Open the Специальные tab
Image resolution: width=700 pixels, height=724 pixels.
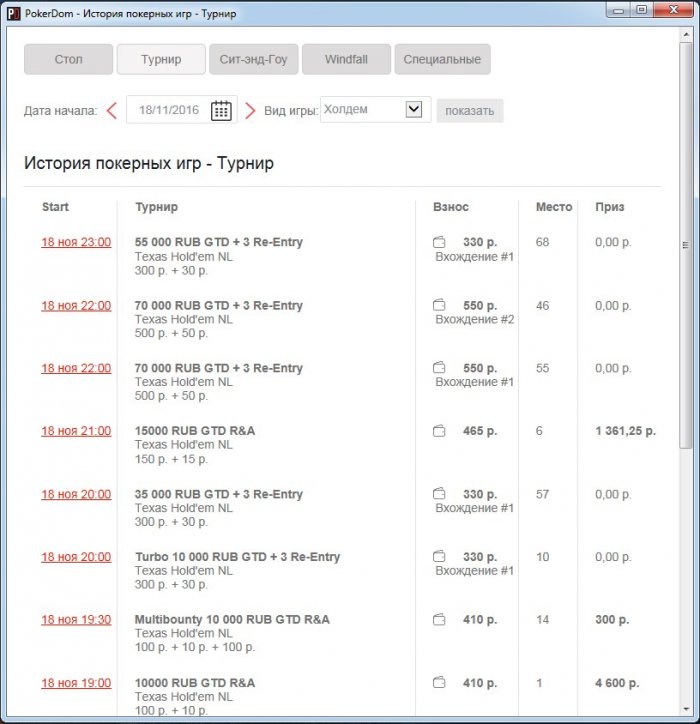pos(442,59)
